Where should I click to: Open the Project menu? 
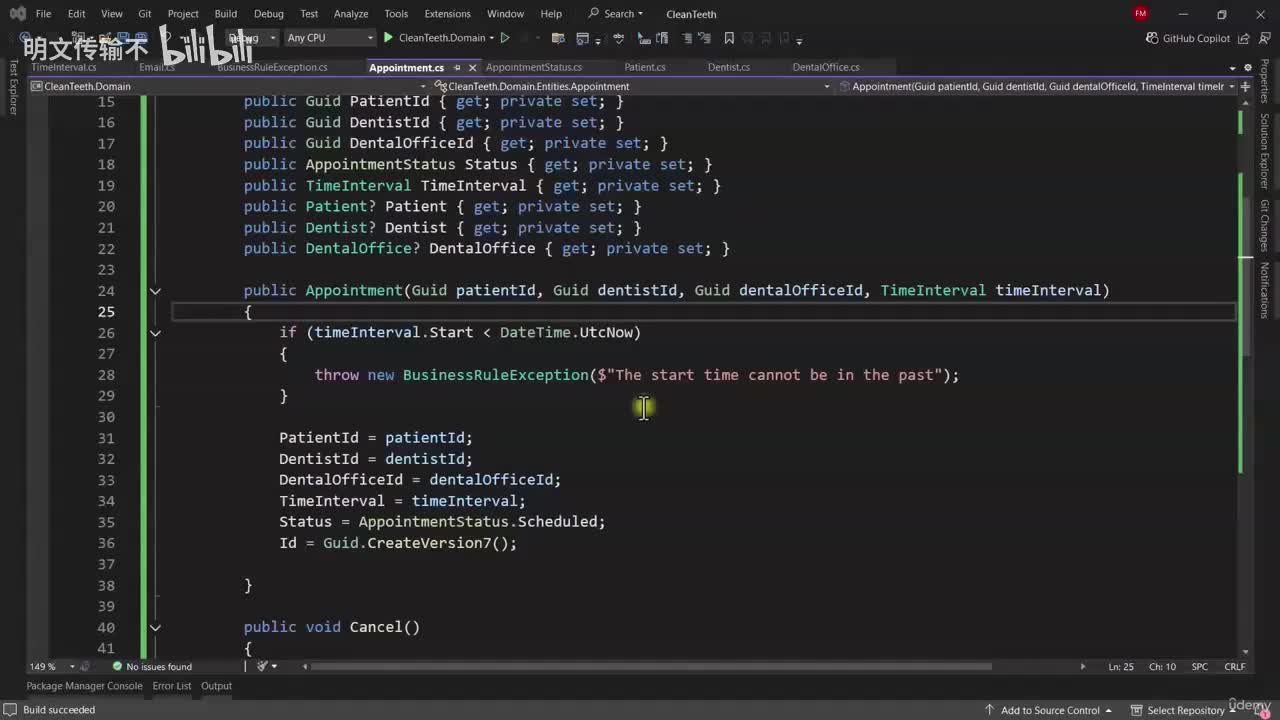click(183, 14)
